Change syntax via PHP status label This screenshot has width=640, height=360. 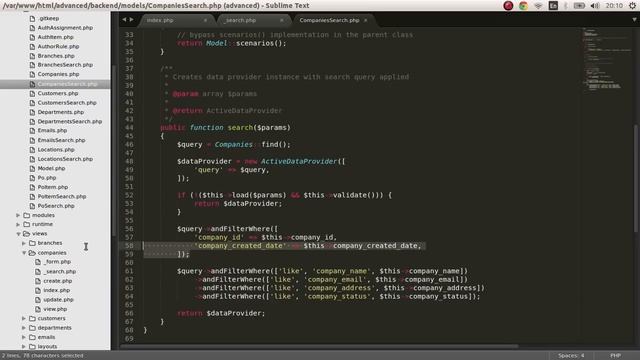click(x=616, y=356)
